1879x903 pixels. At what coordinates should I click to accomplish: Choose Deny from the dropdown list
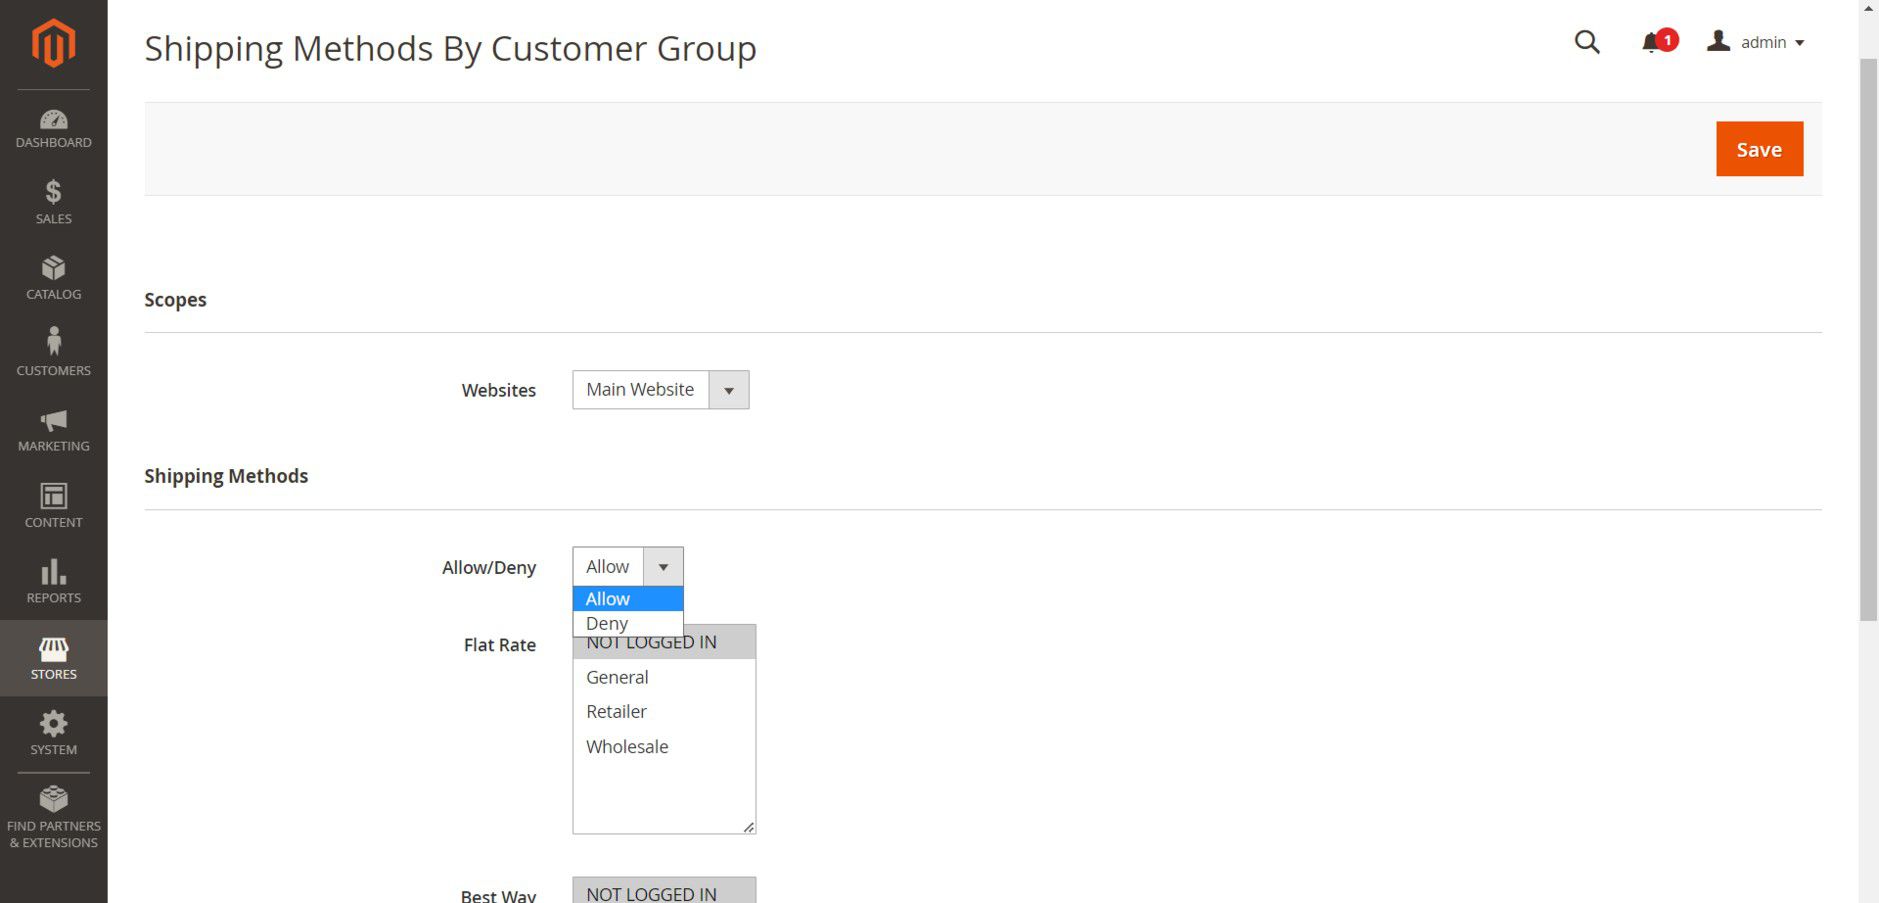(x=607, y=623)
